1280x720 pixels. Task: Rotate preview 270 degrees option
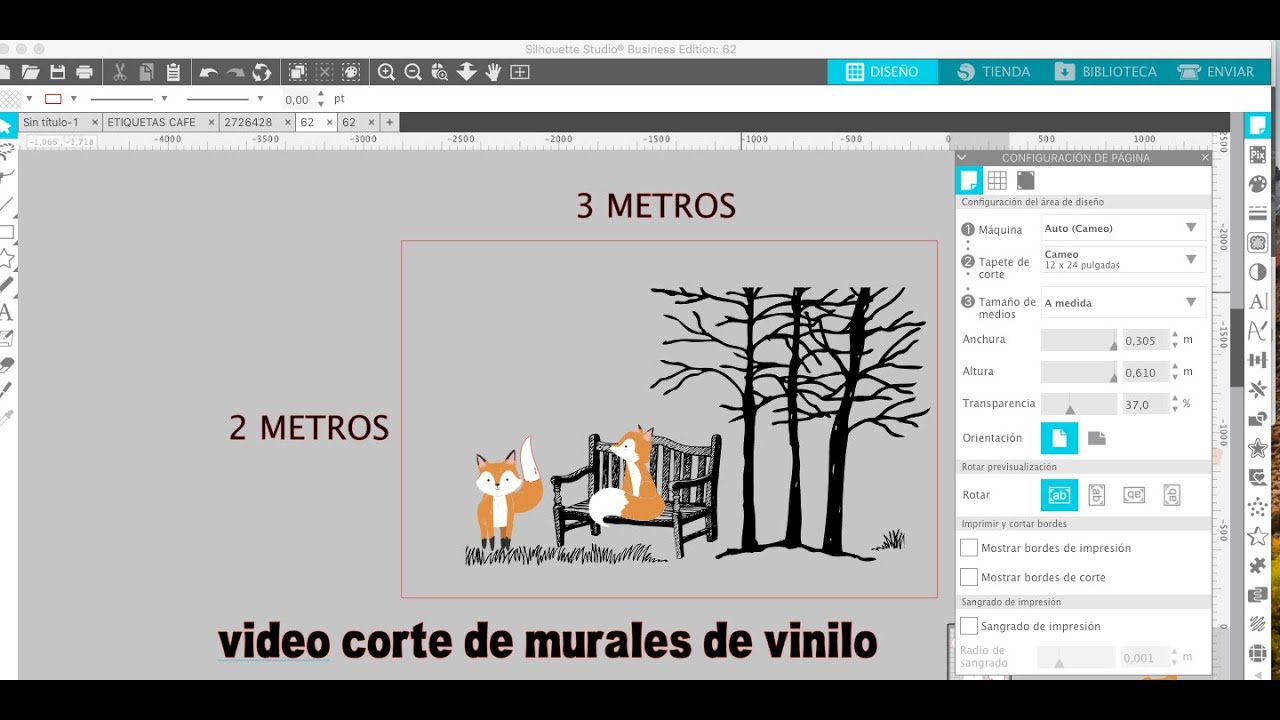(1172, 494)
